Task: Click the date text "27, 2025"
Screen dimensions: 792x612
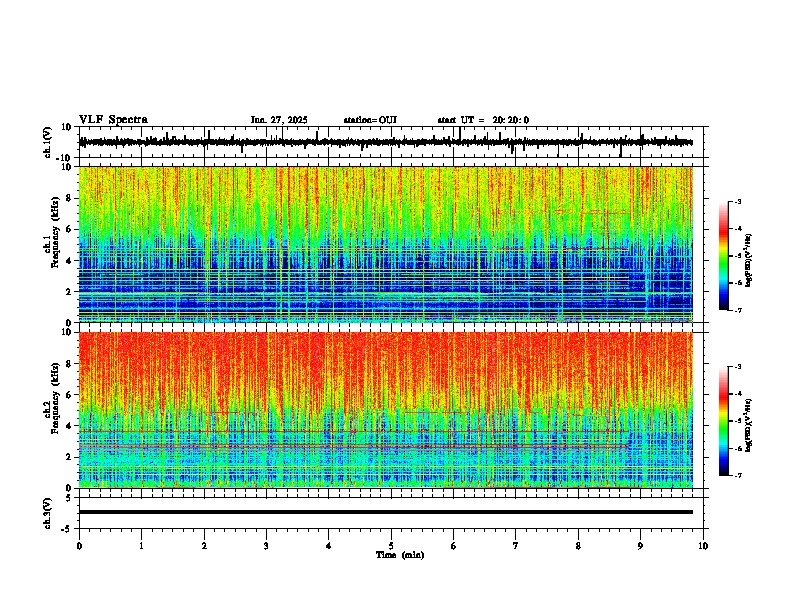Action: (287, 120)
